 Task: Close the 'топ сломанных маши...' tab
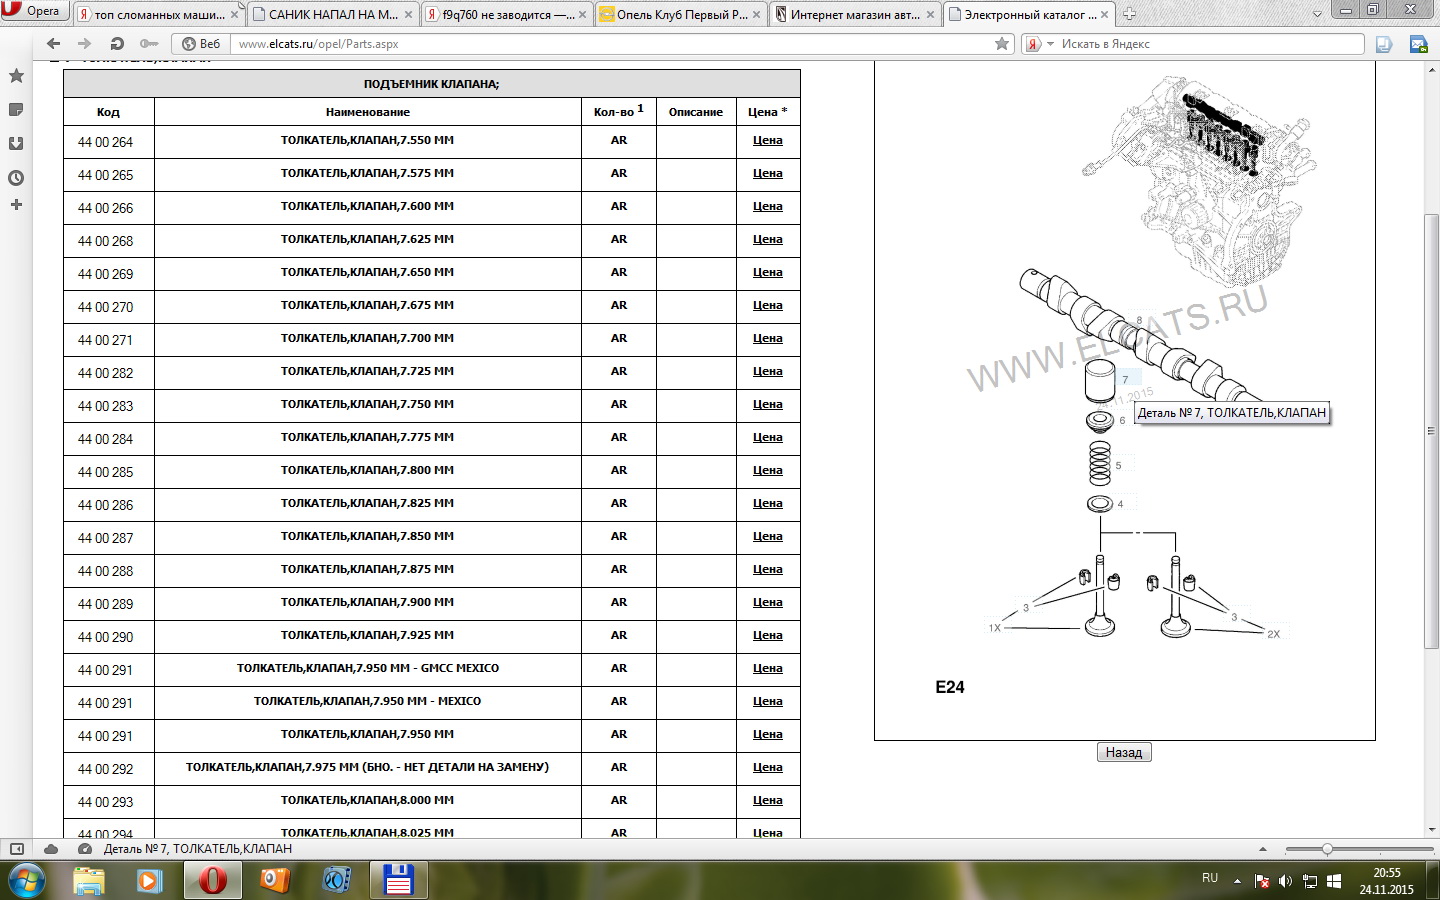click(234, 15)
